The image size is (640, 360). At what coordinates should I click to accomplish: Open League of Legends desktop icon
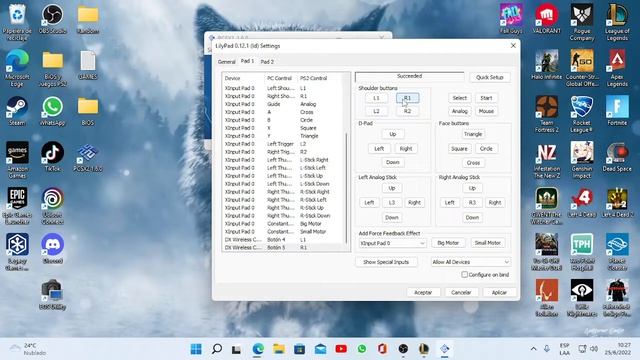point(617,22)
